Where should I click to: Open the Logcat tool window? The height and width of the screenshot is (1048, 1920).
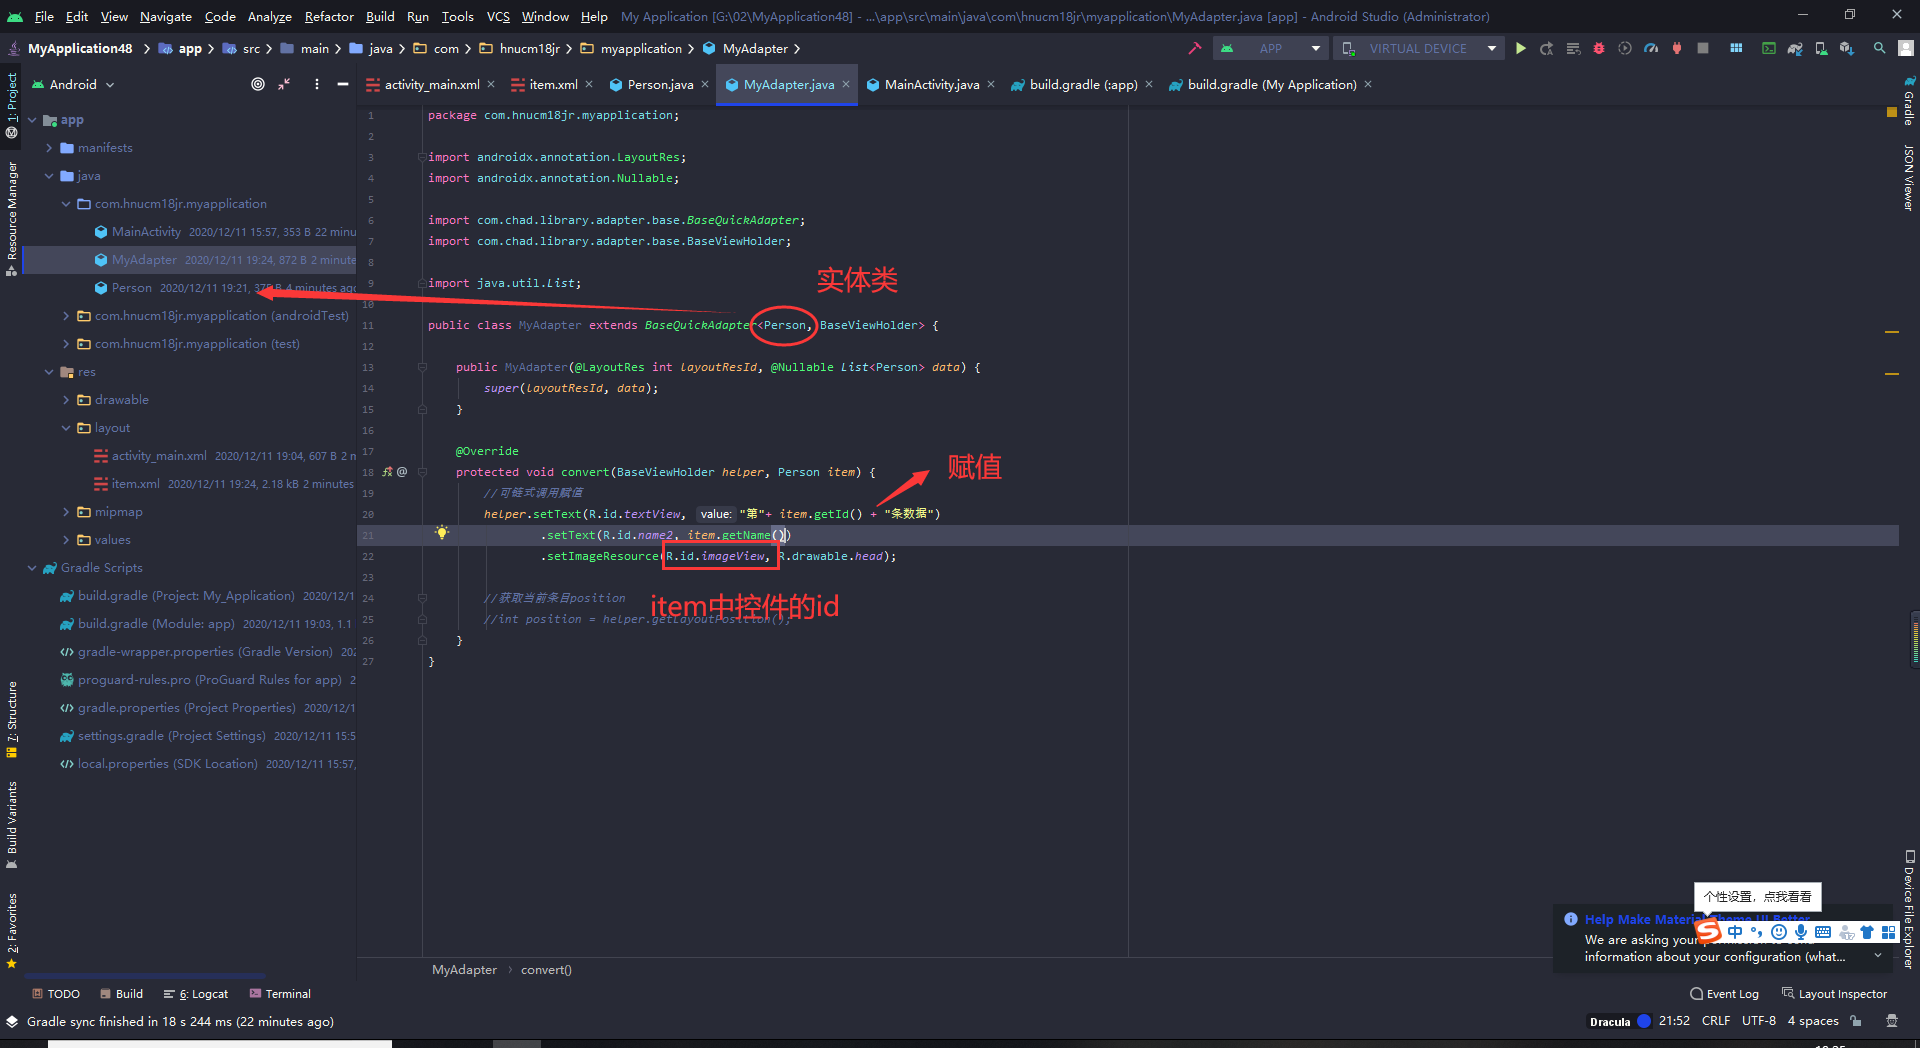click(196, 993)
